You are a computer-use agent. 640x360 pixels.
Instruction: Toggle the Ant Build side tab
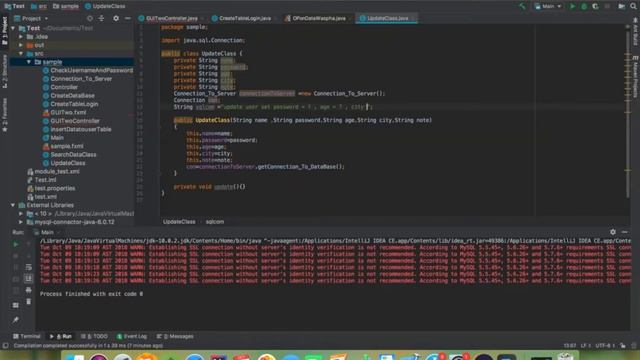(x=636, y=32)
